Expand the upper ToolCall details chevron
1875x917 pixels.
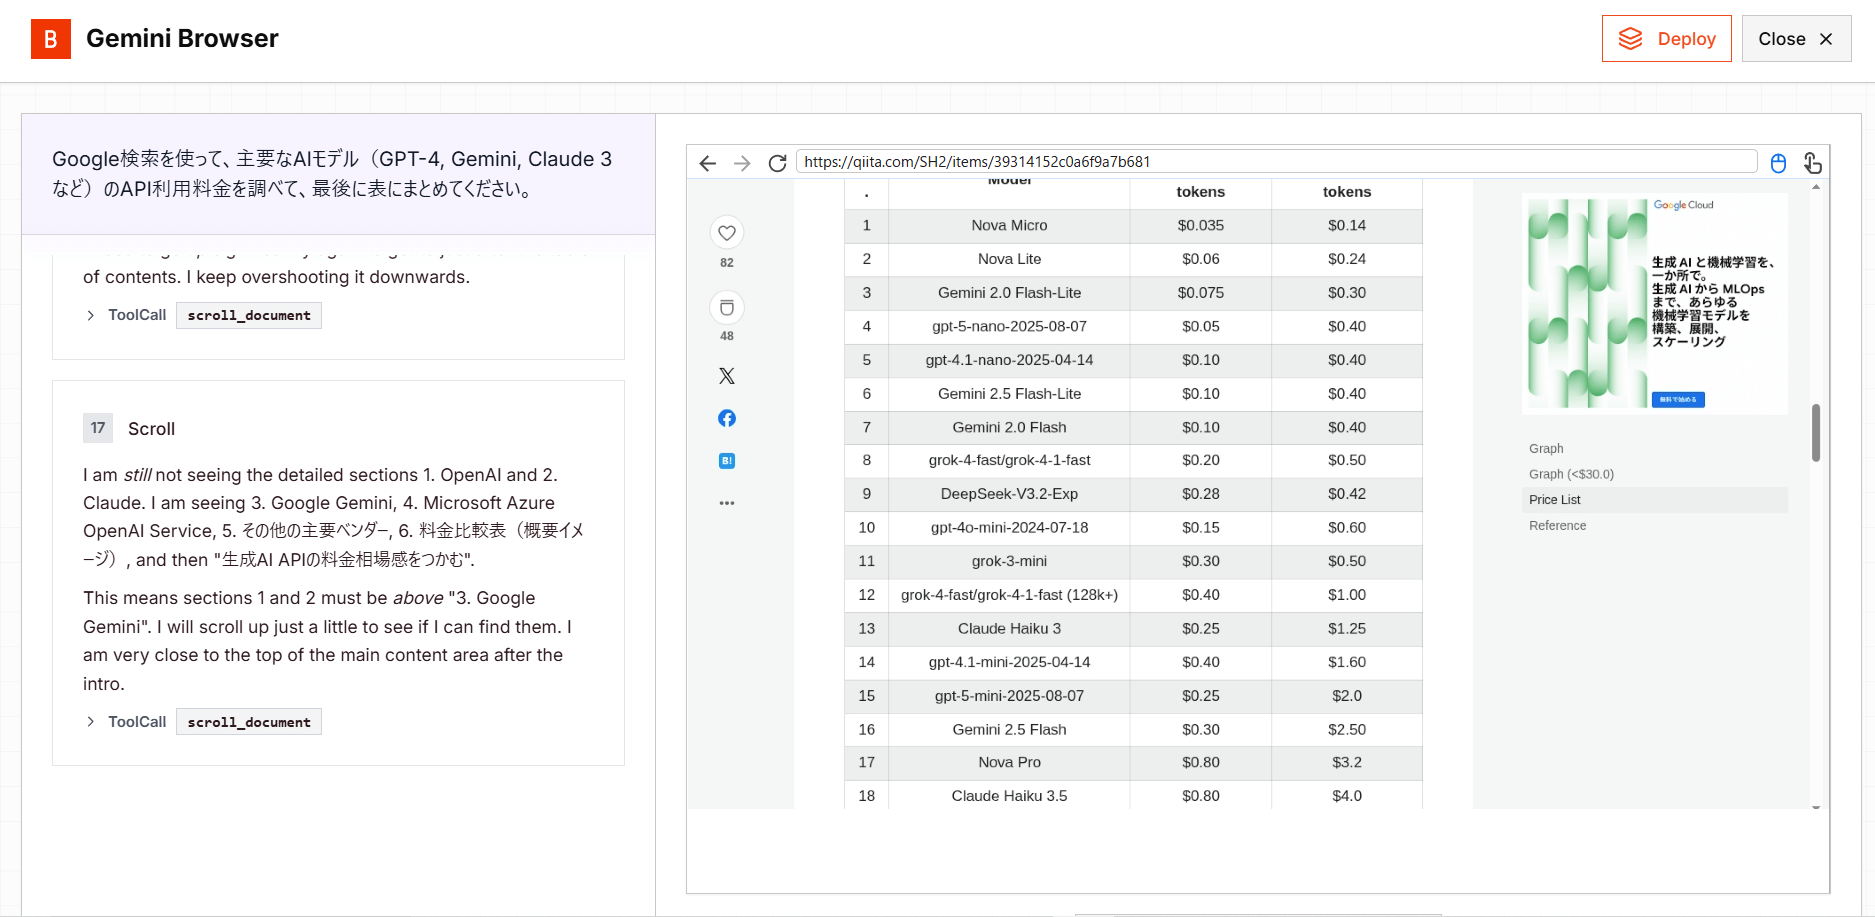[91, 315]
